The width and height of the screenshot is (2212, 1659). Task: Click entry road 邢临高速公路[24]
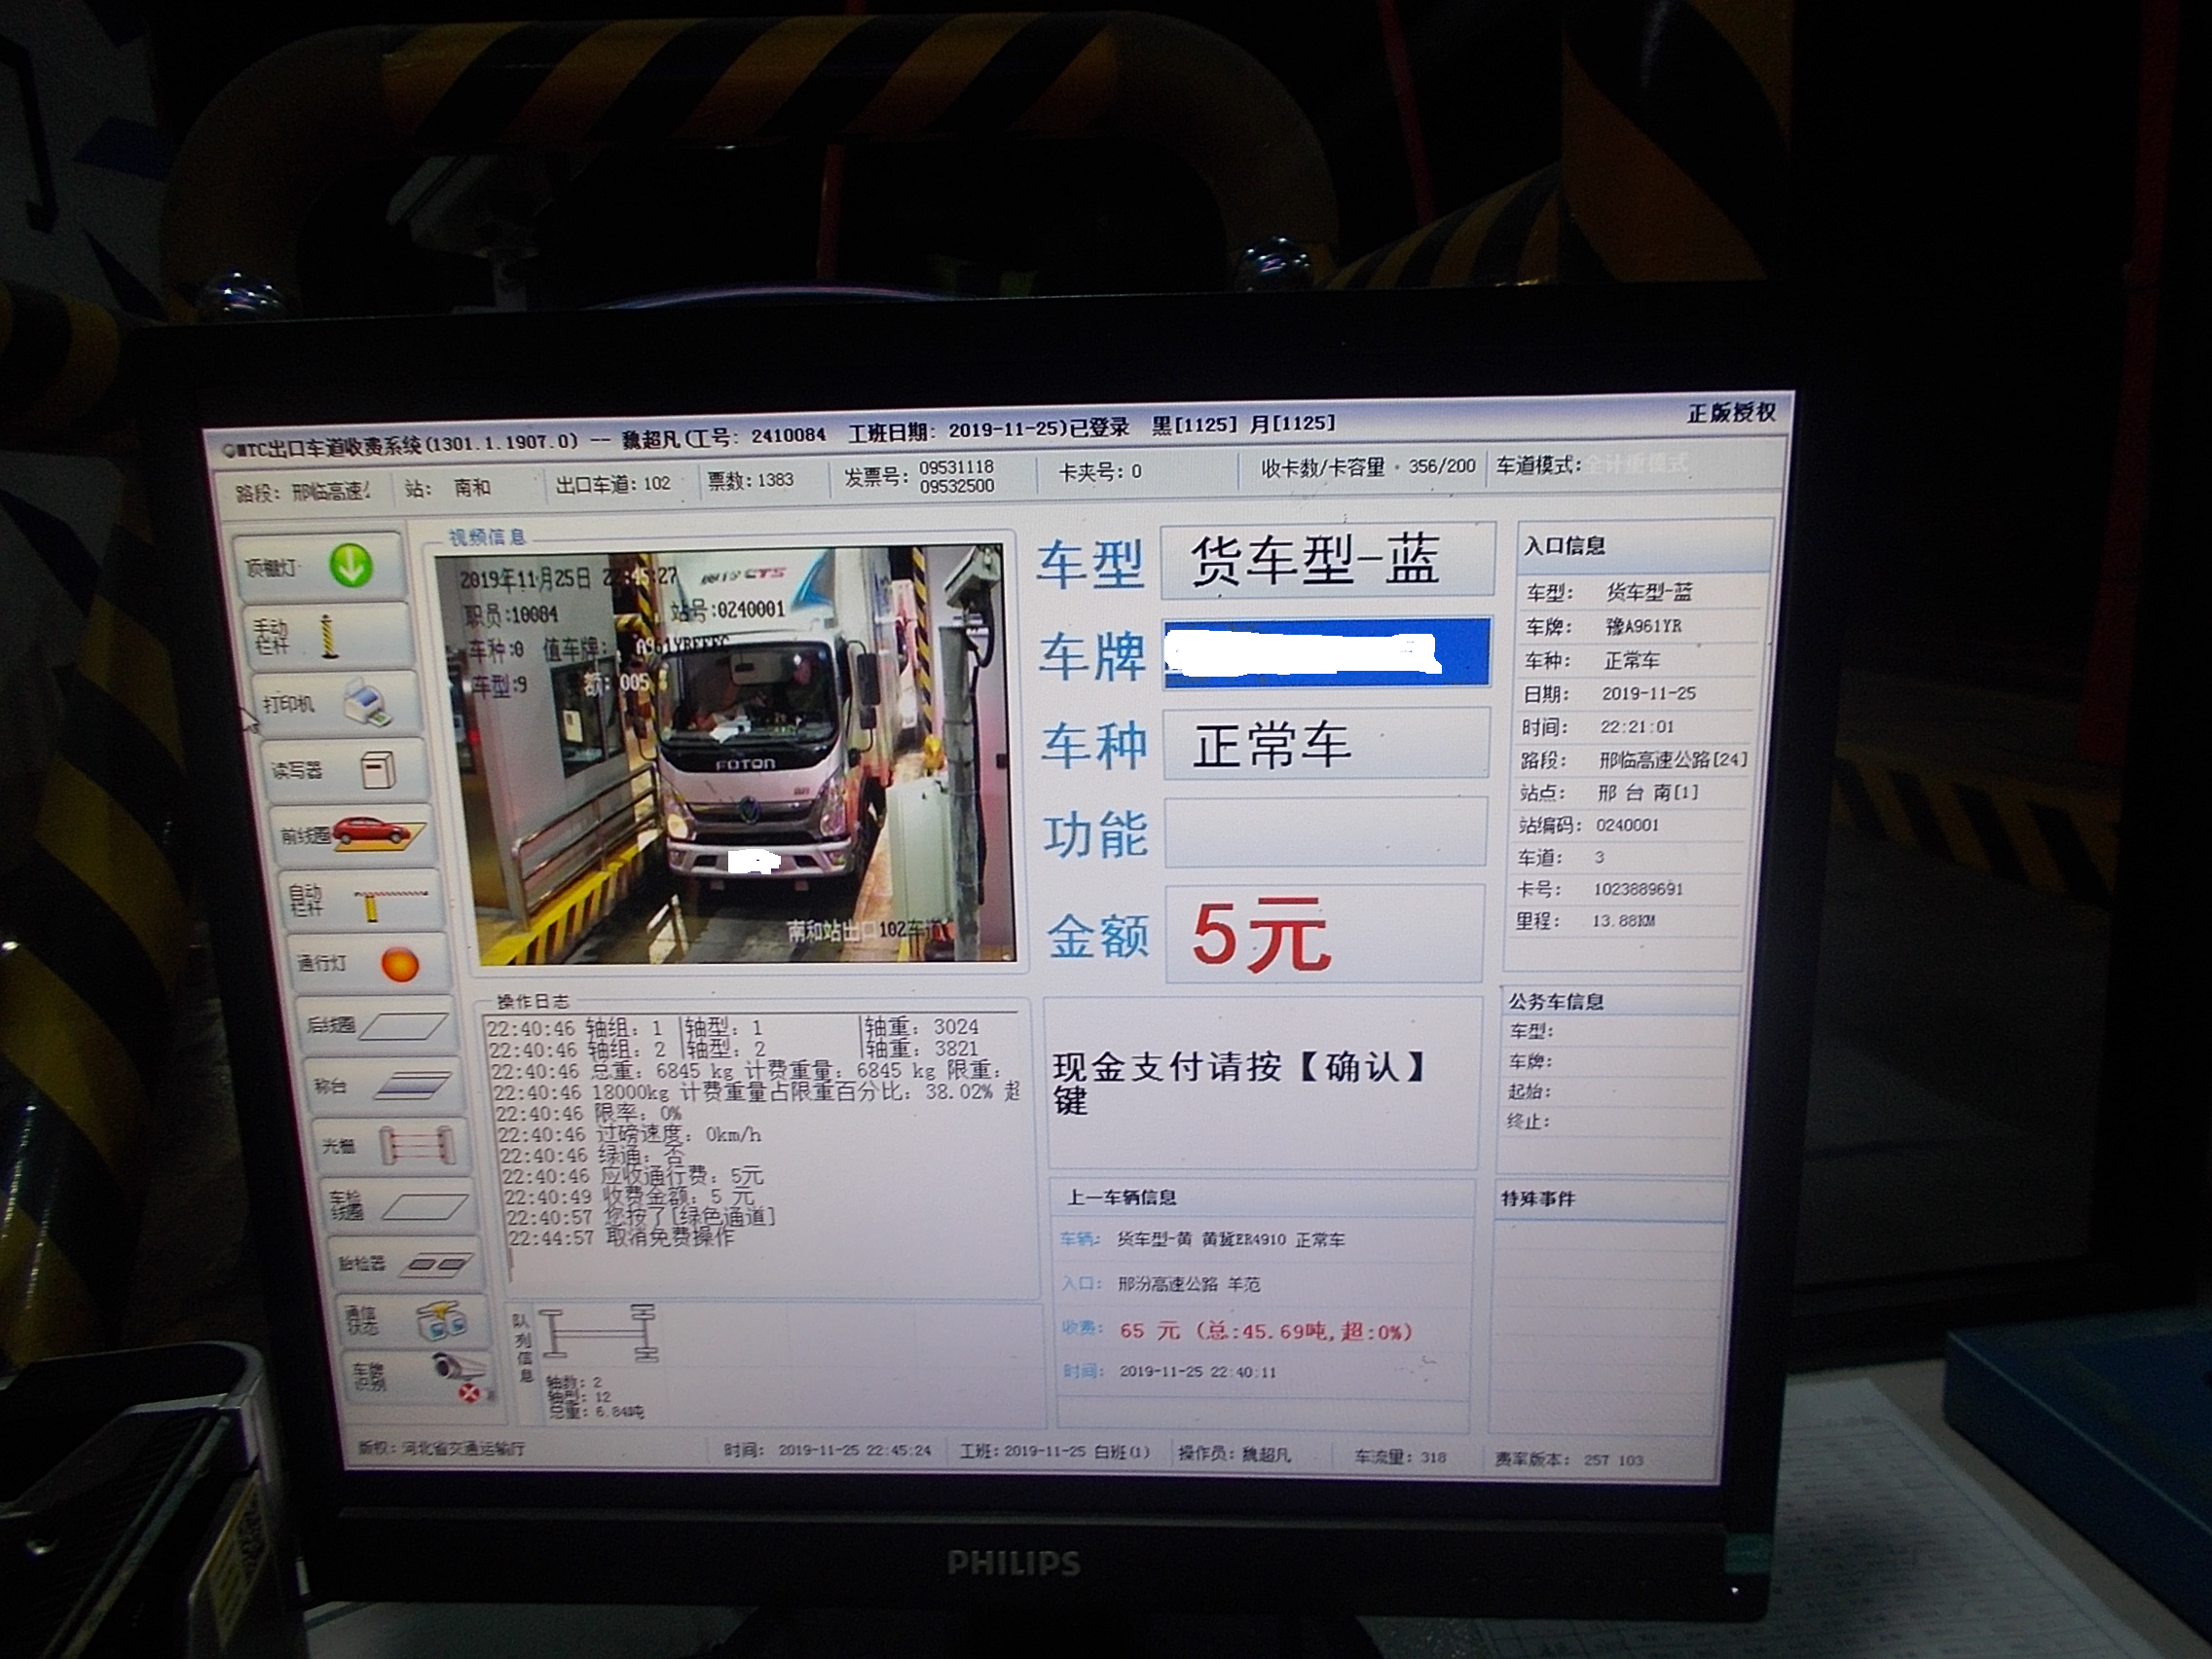pyautogui.click(x=1673, y=760)
